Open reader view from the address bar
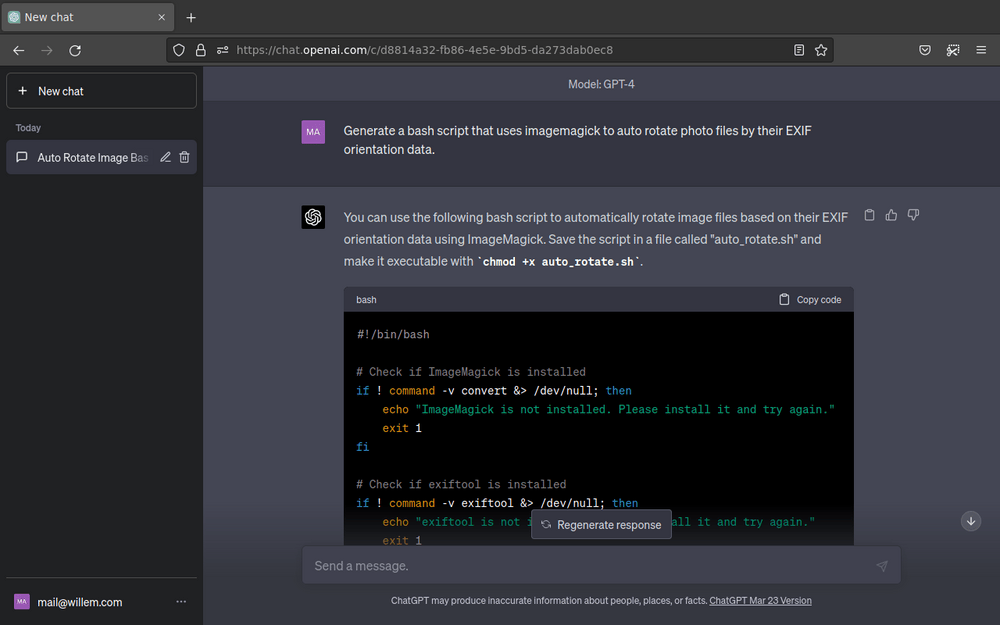The width and height of the screenshot is (1000, 625). click(797, 49)
